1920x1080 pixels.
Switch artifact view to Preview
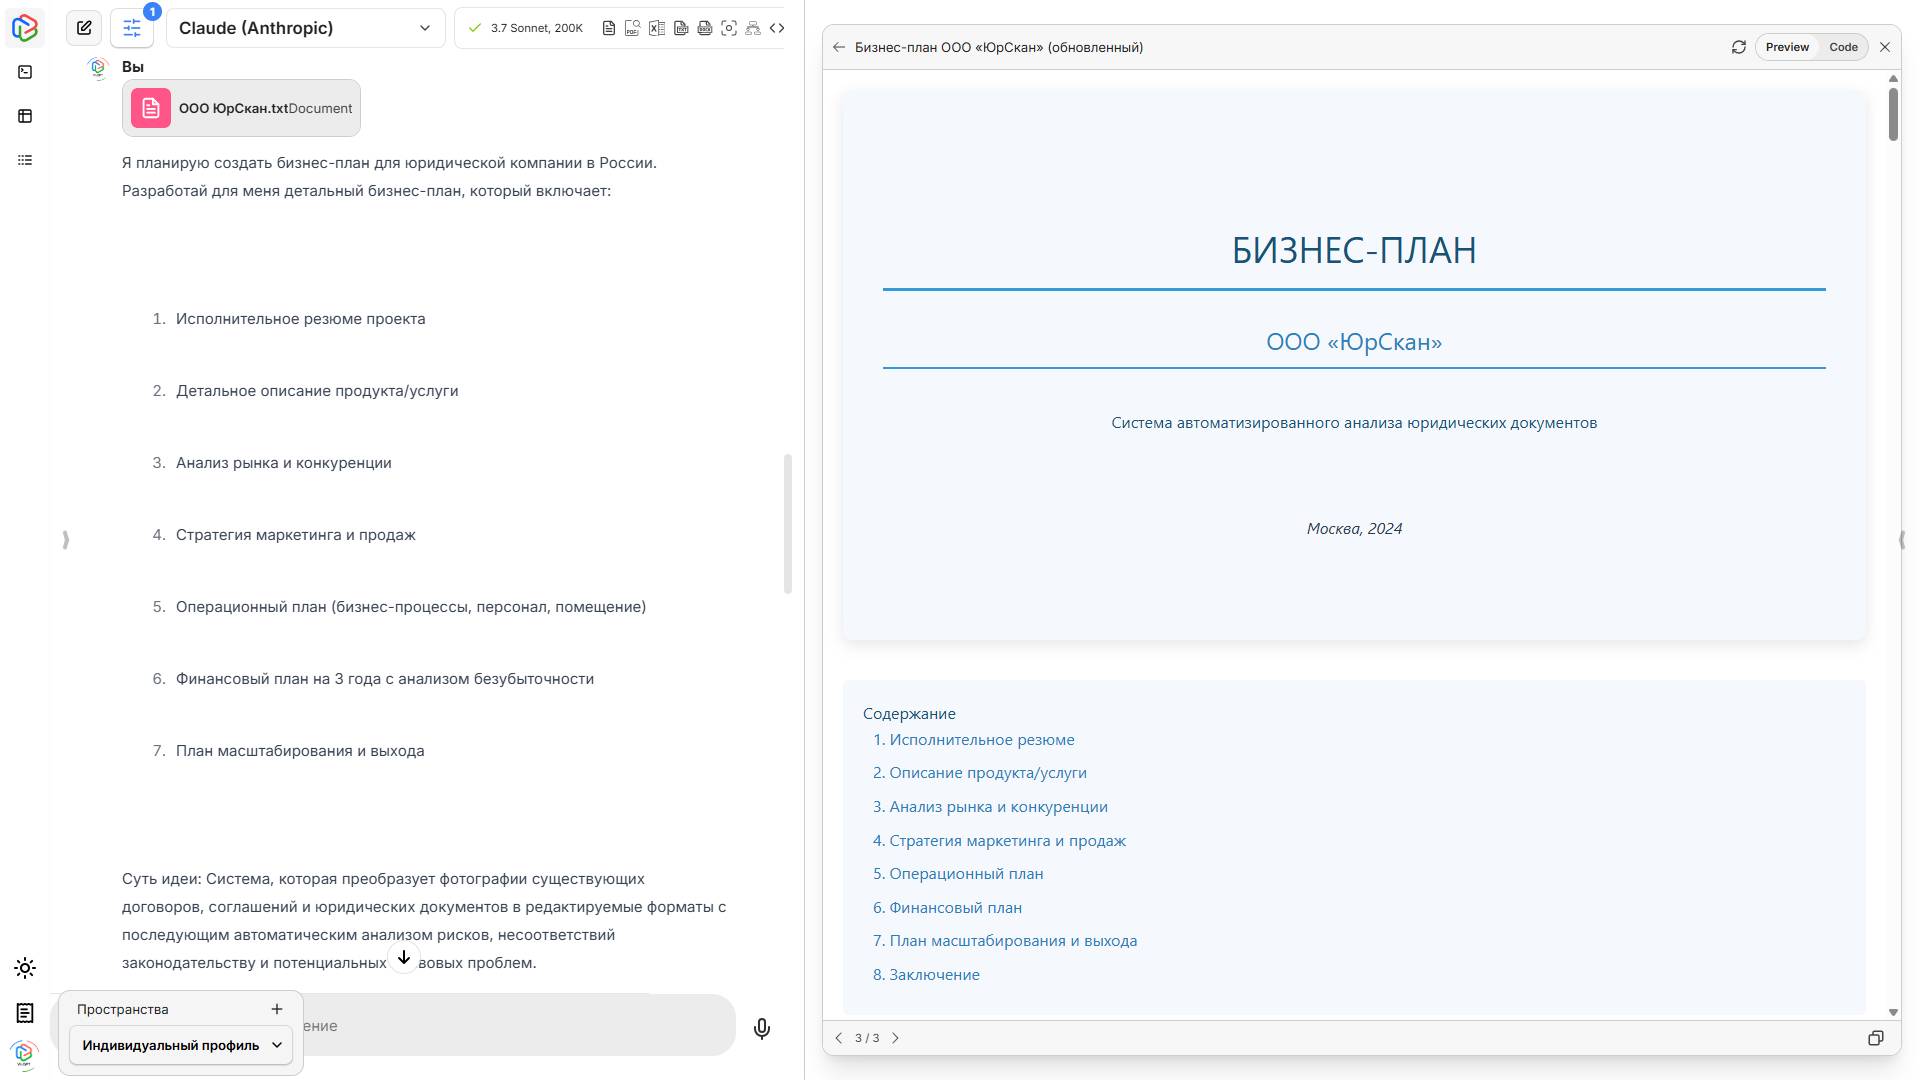tap(1787, 47)
